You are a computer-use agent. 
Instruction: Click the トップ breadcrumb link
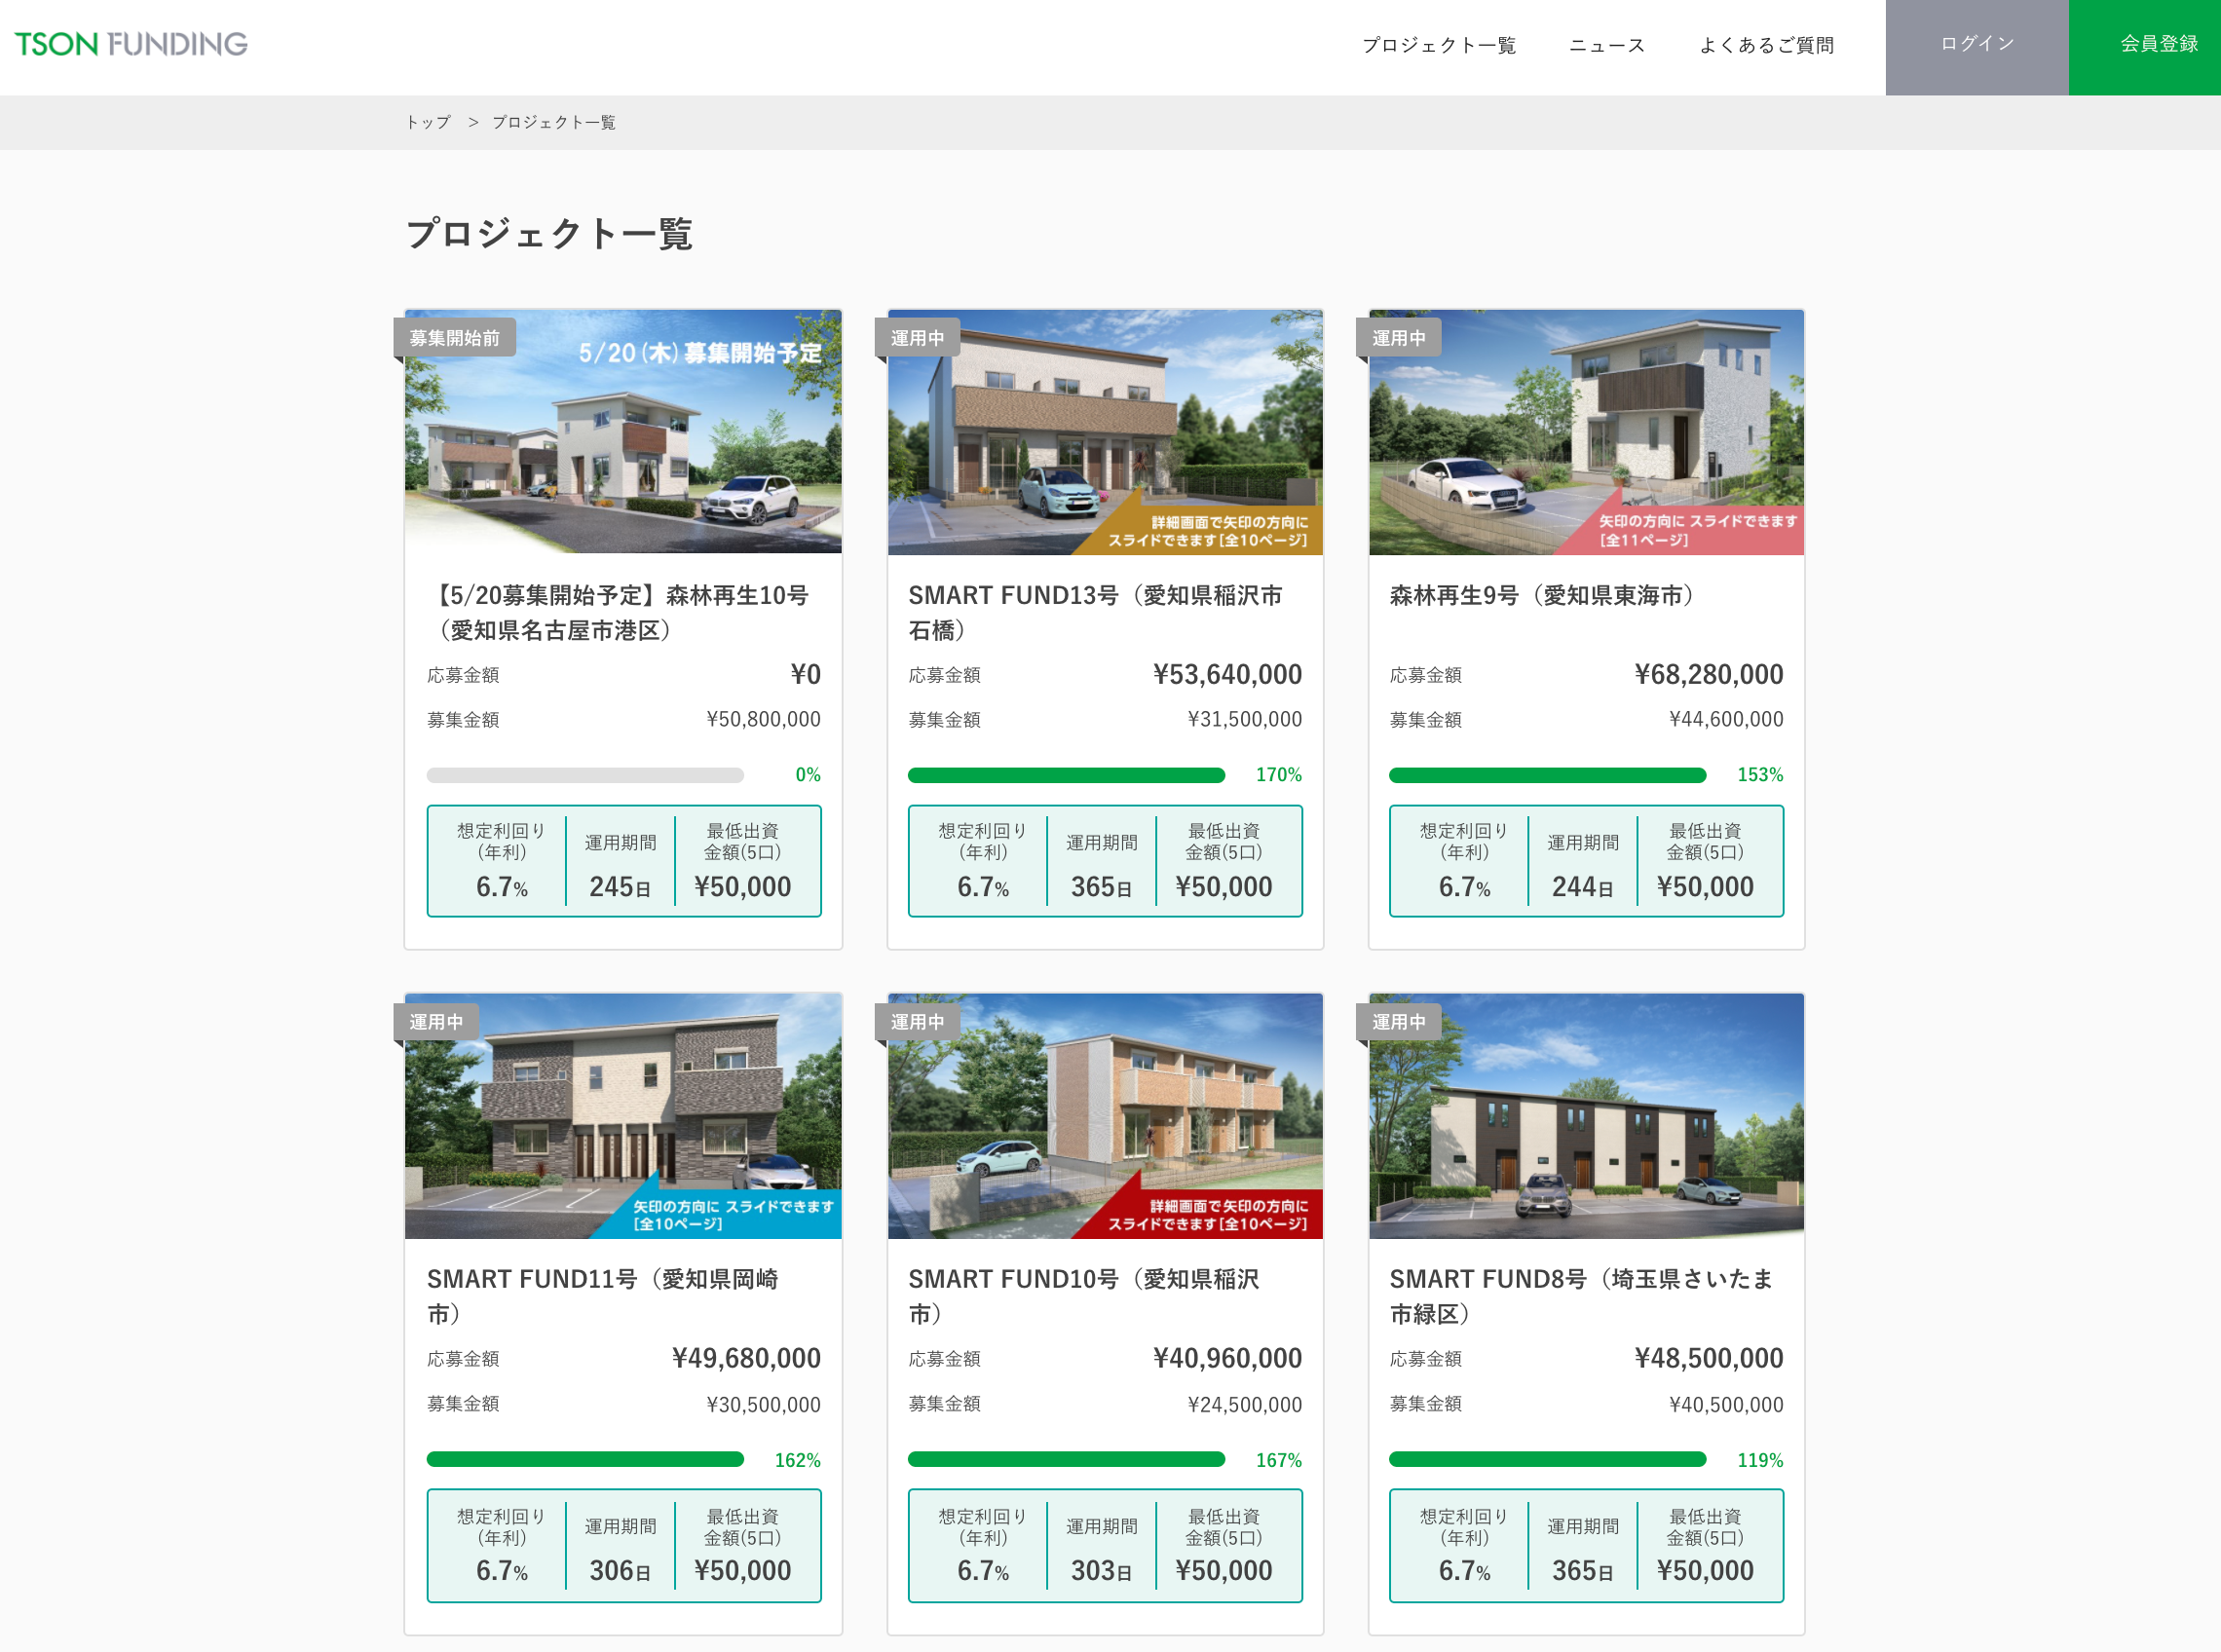pos(428,122)
